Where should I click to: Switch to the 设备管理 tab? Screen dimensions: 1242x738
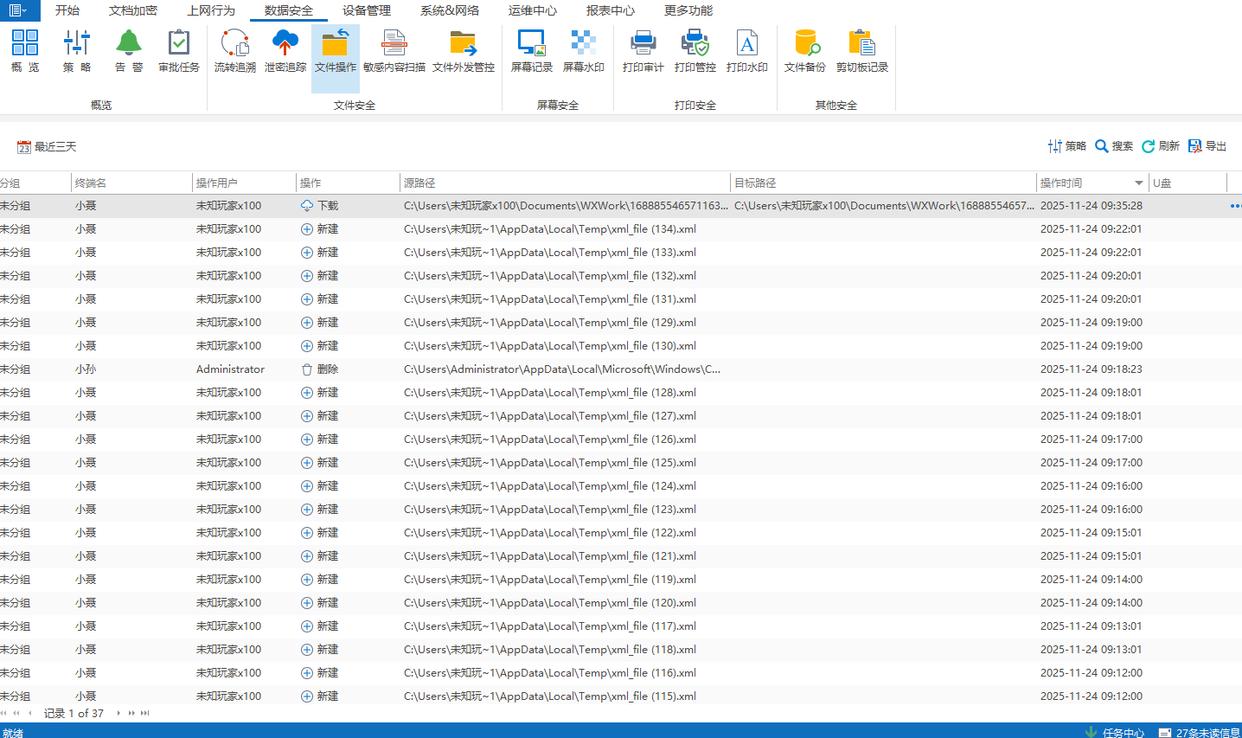[366, 11]
